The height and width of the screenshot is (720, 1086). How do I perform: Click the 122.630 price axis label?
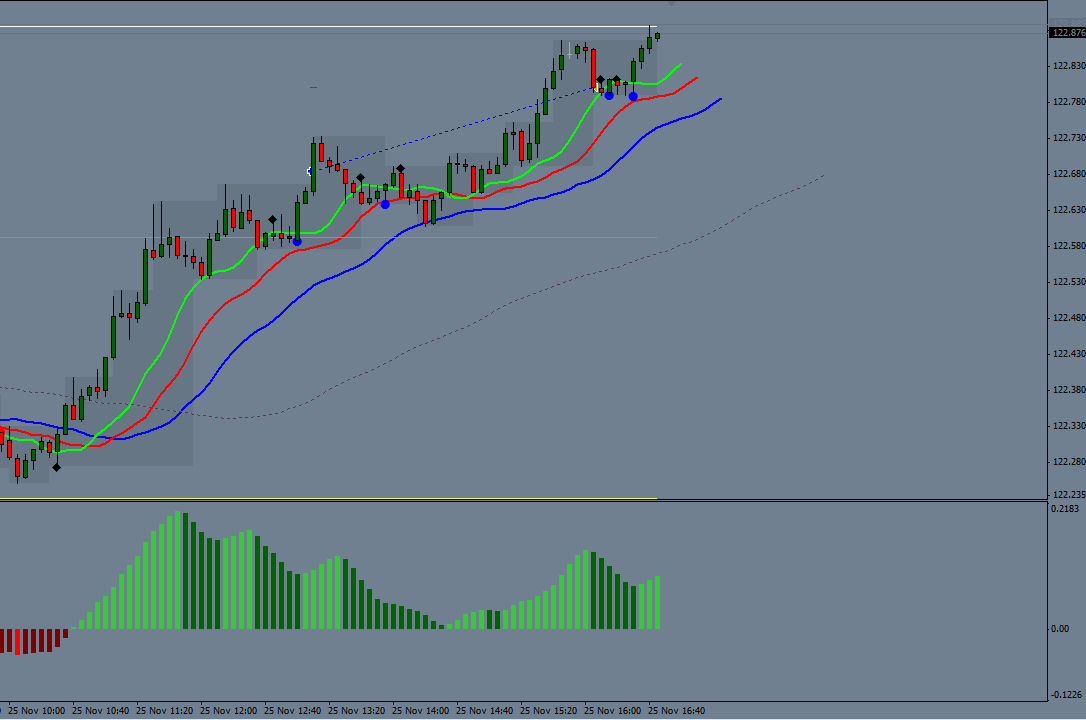point(1069,210)
